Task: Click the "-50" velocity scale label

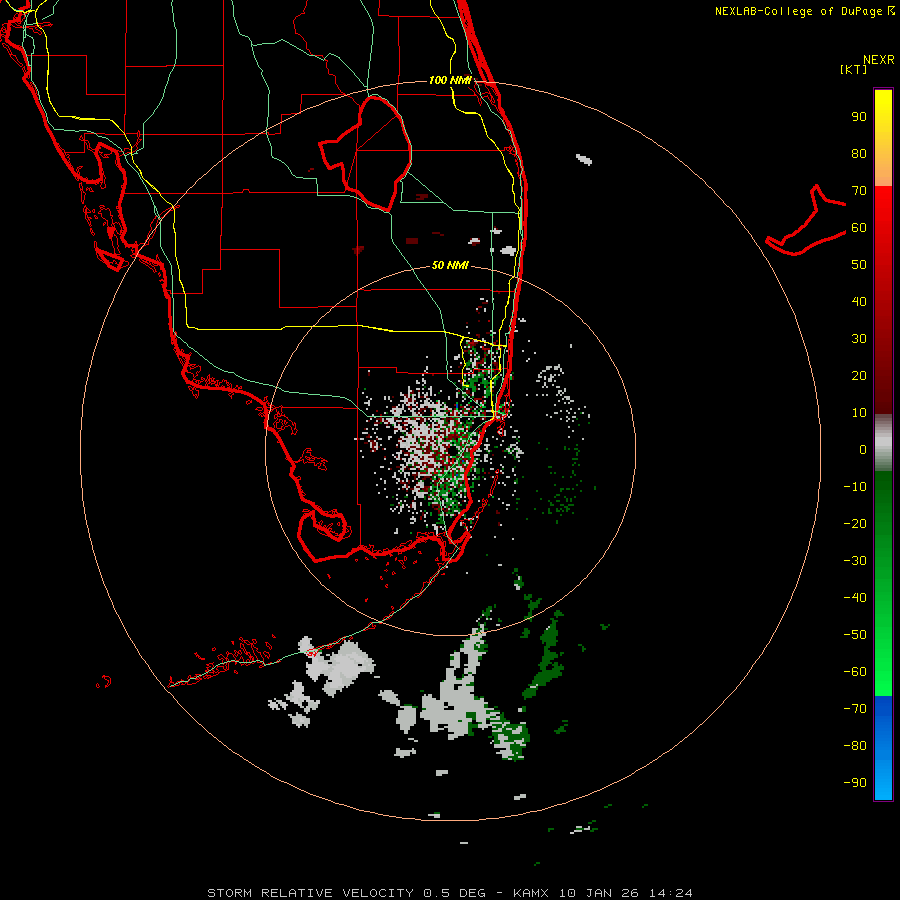Action: click(x=855, y=635)
